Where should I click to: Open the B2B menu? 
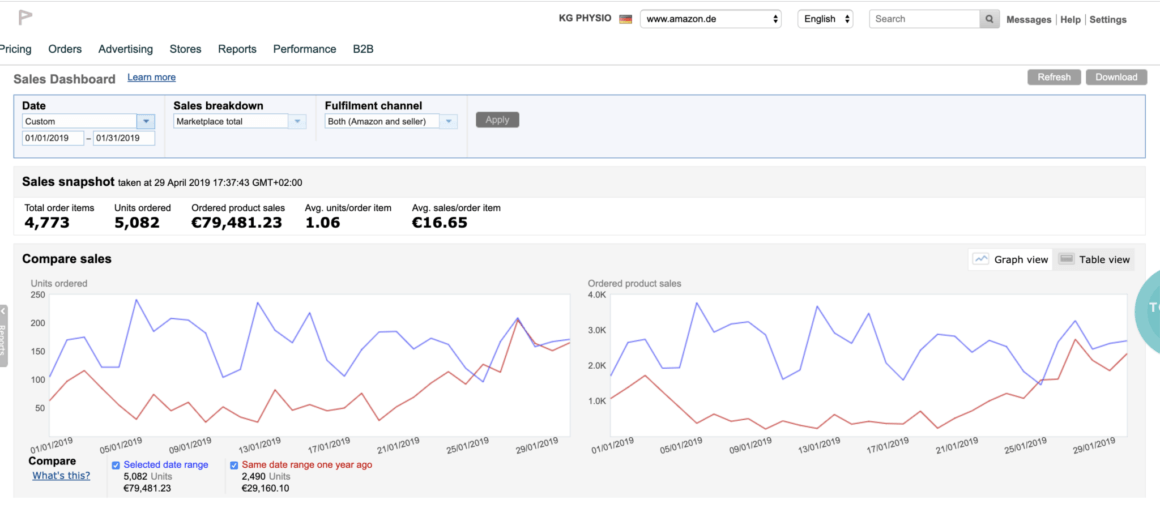(363, 50)
